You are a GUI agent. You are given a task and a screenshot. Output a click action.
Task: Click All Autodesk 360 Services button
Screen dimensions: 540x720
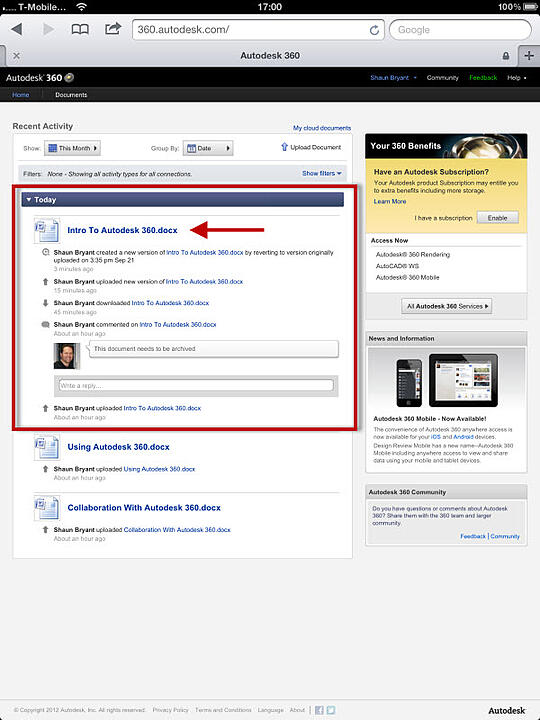[x=446, y=306]
